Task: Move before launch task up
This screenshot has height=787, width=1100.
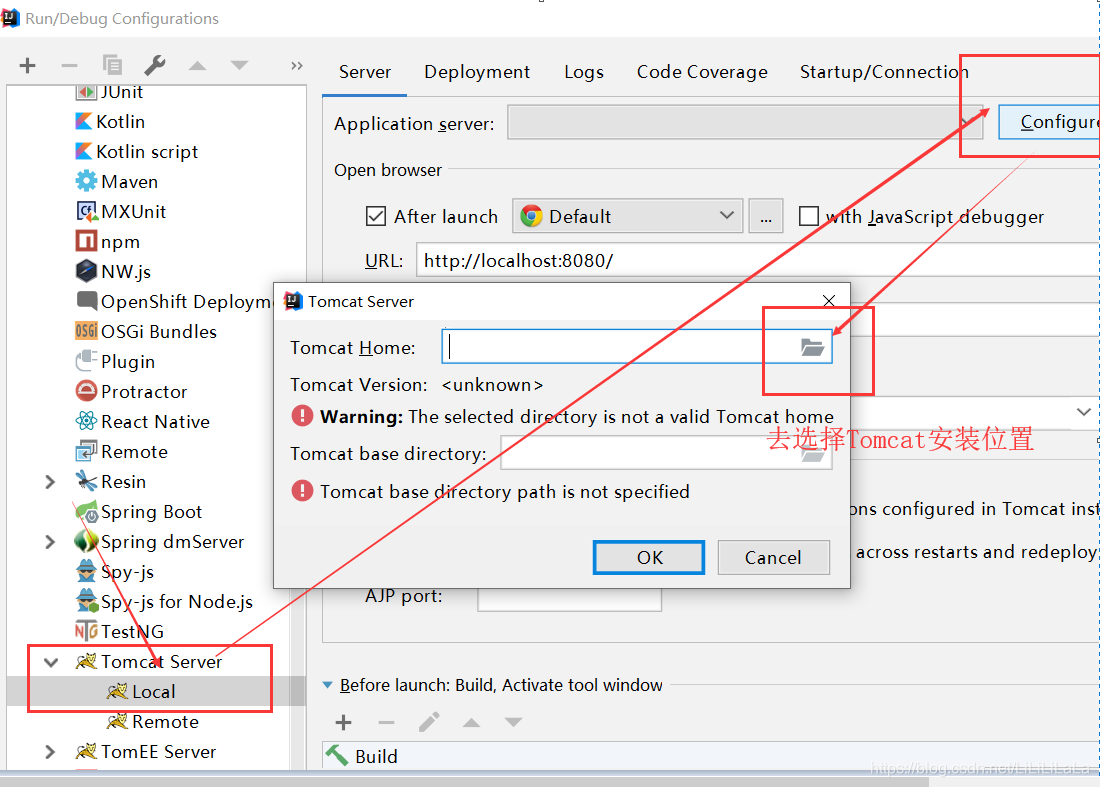Action: click(x=471, y=722)
